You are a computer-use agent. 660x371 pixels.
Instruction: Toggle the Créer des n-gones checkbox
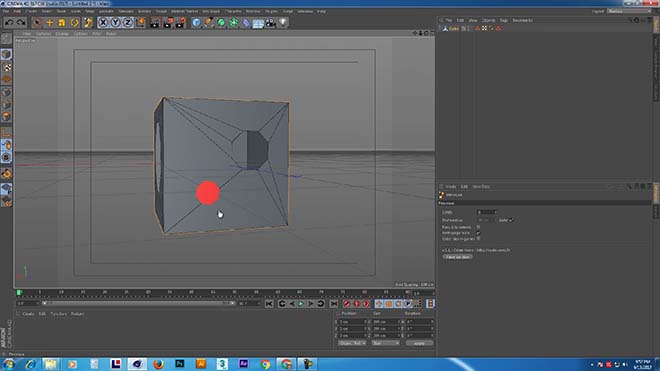click(x=478, y=239)
